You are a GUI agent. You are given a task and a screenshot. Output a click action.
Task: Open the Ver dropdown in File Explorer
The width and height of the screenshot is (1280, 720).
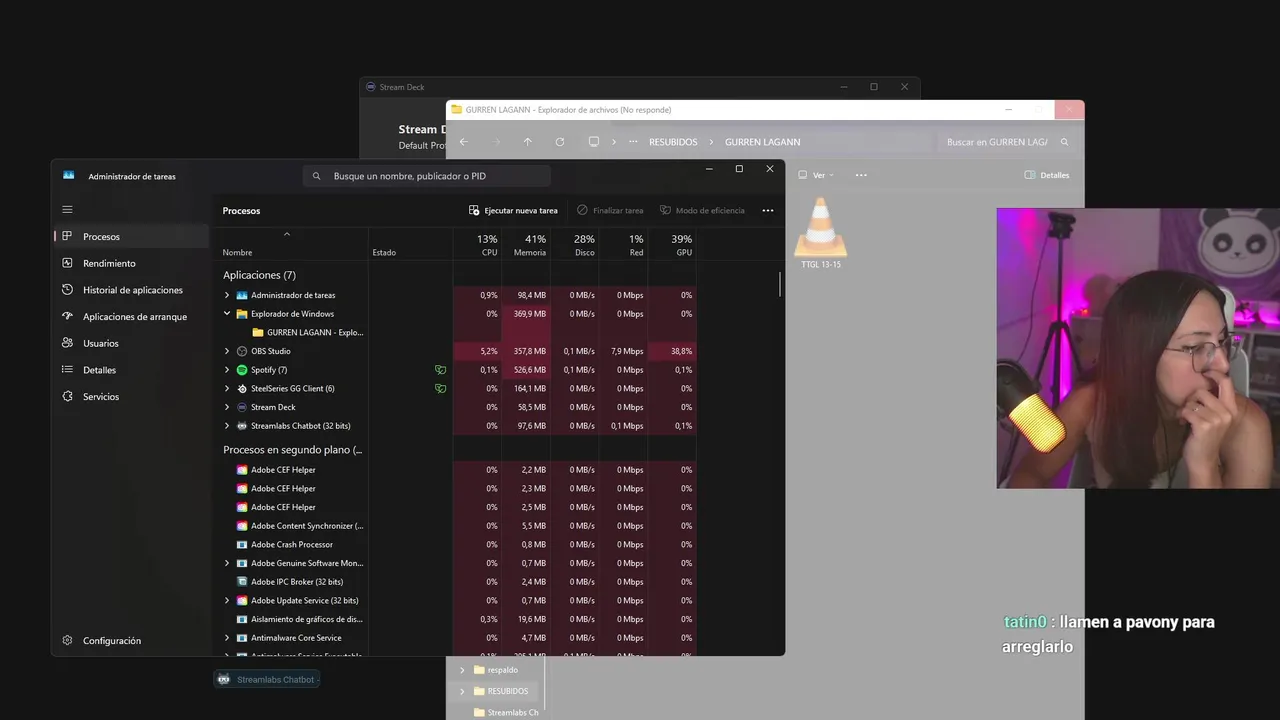tap(816, 175)
